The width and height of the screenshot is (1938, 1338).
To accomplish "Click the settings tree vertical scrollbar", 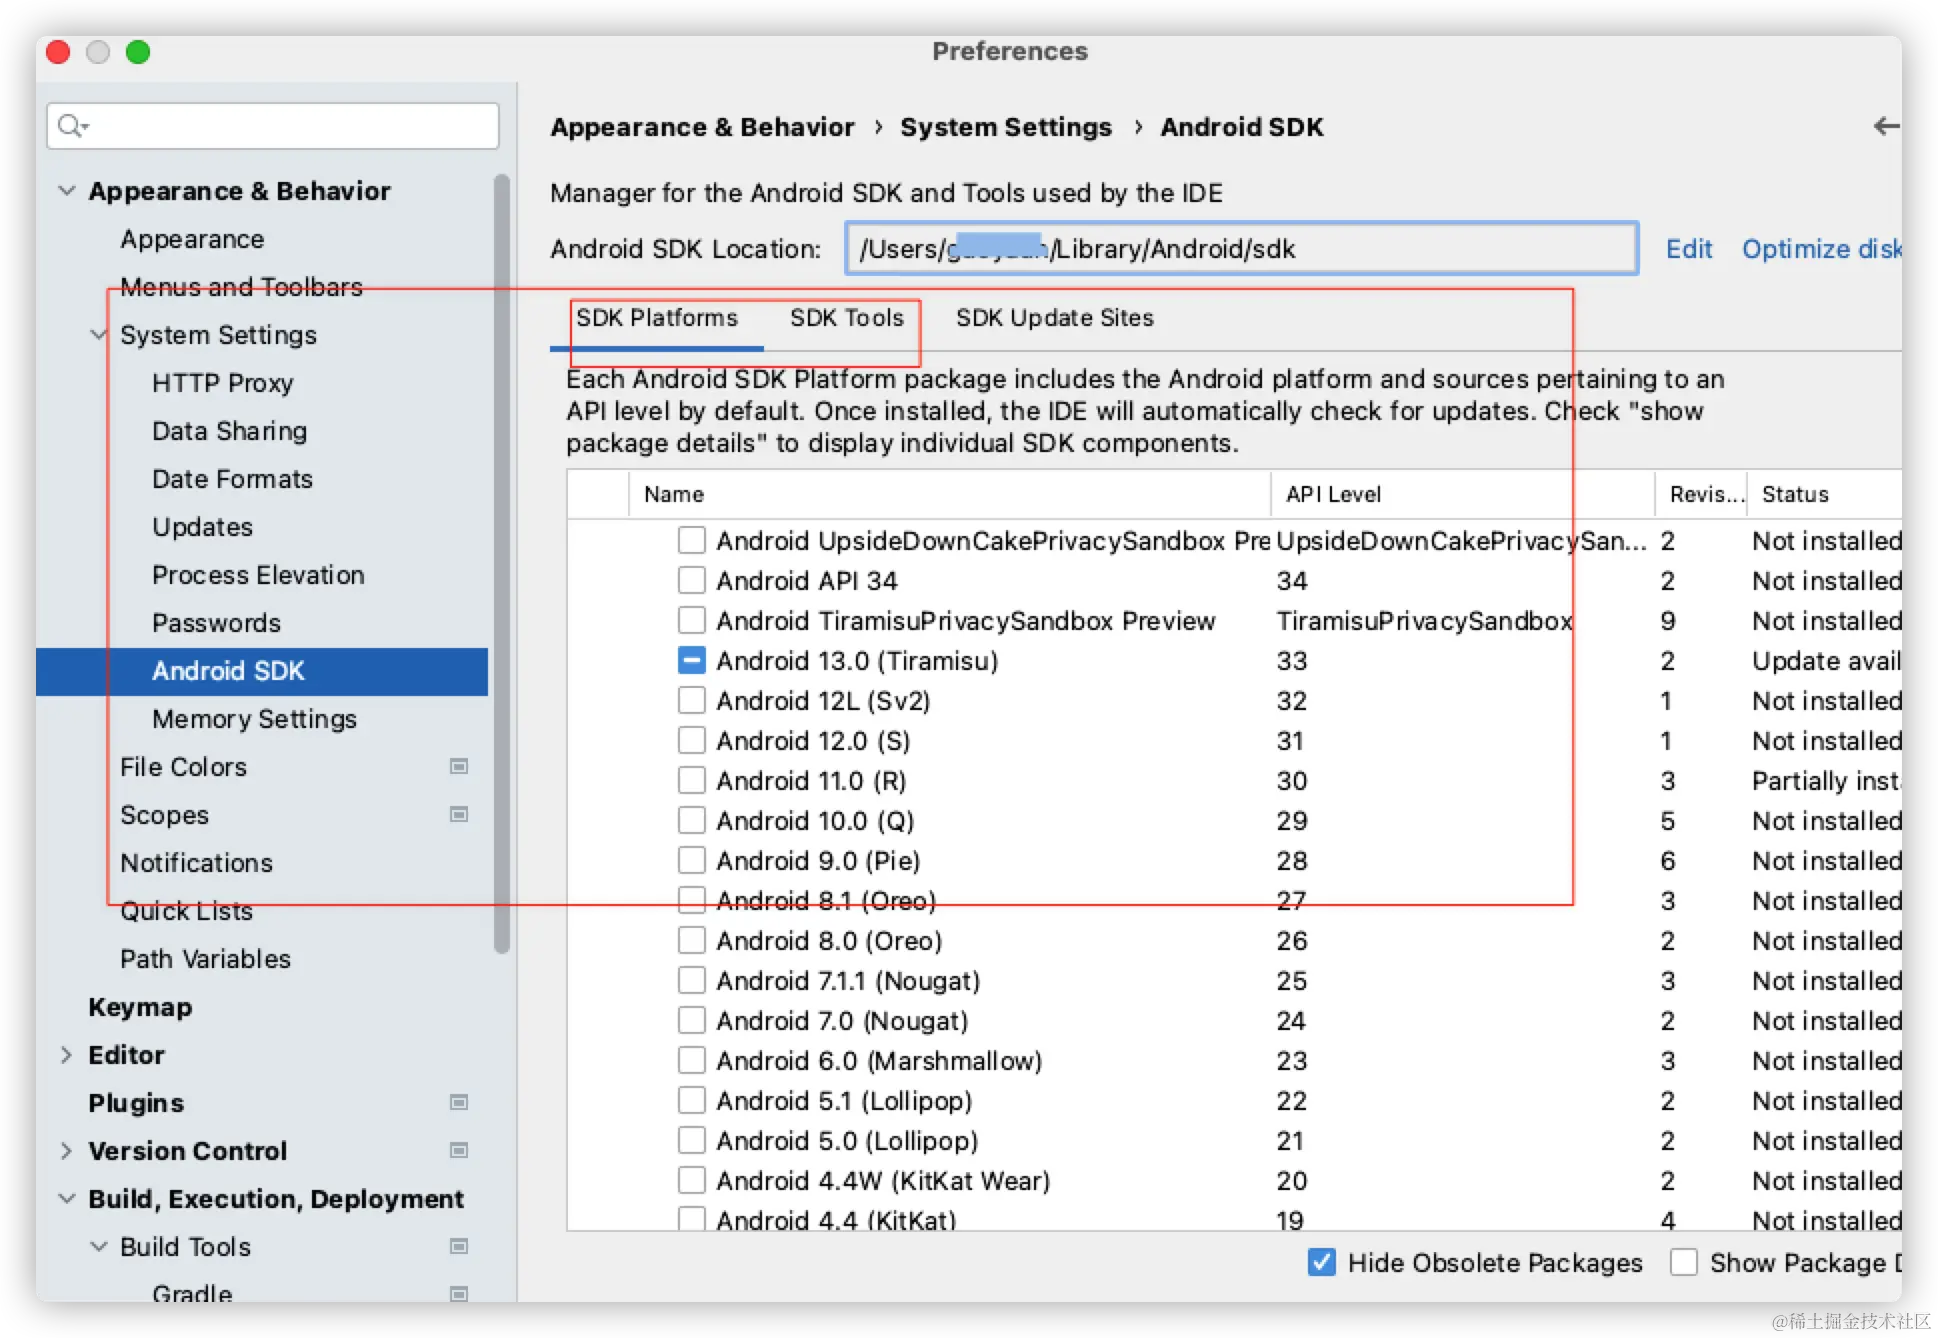I will [502, 564].
